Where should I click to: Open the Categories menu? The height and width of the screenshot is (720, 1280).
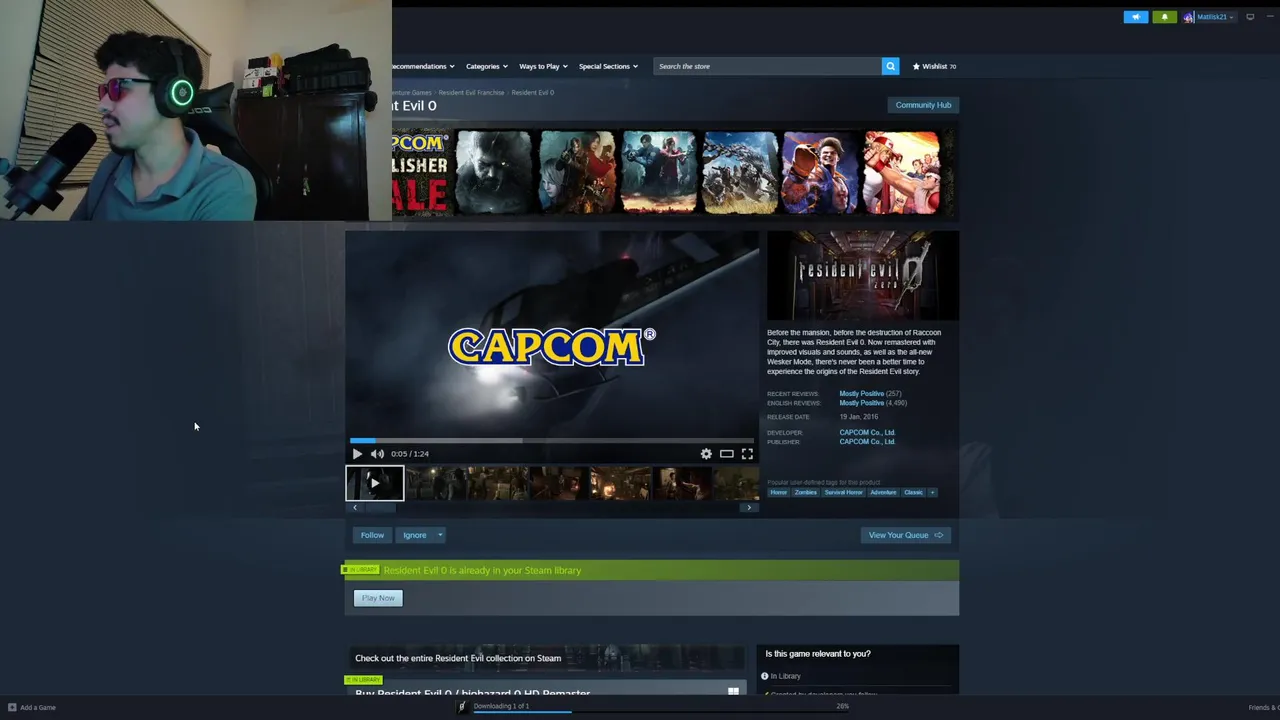coord(486,66)
